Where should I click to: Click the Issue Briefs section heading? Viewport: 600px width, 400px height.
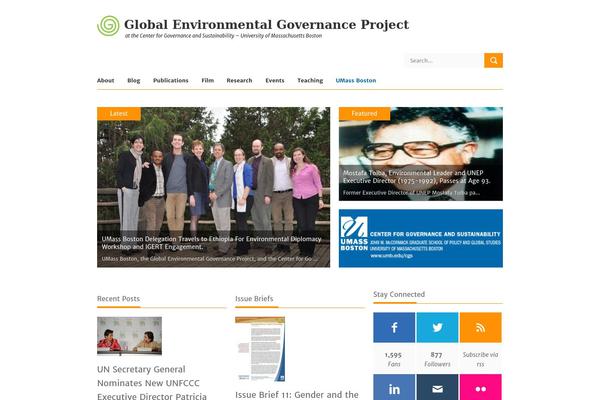(254, 299)
